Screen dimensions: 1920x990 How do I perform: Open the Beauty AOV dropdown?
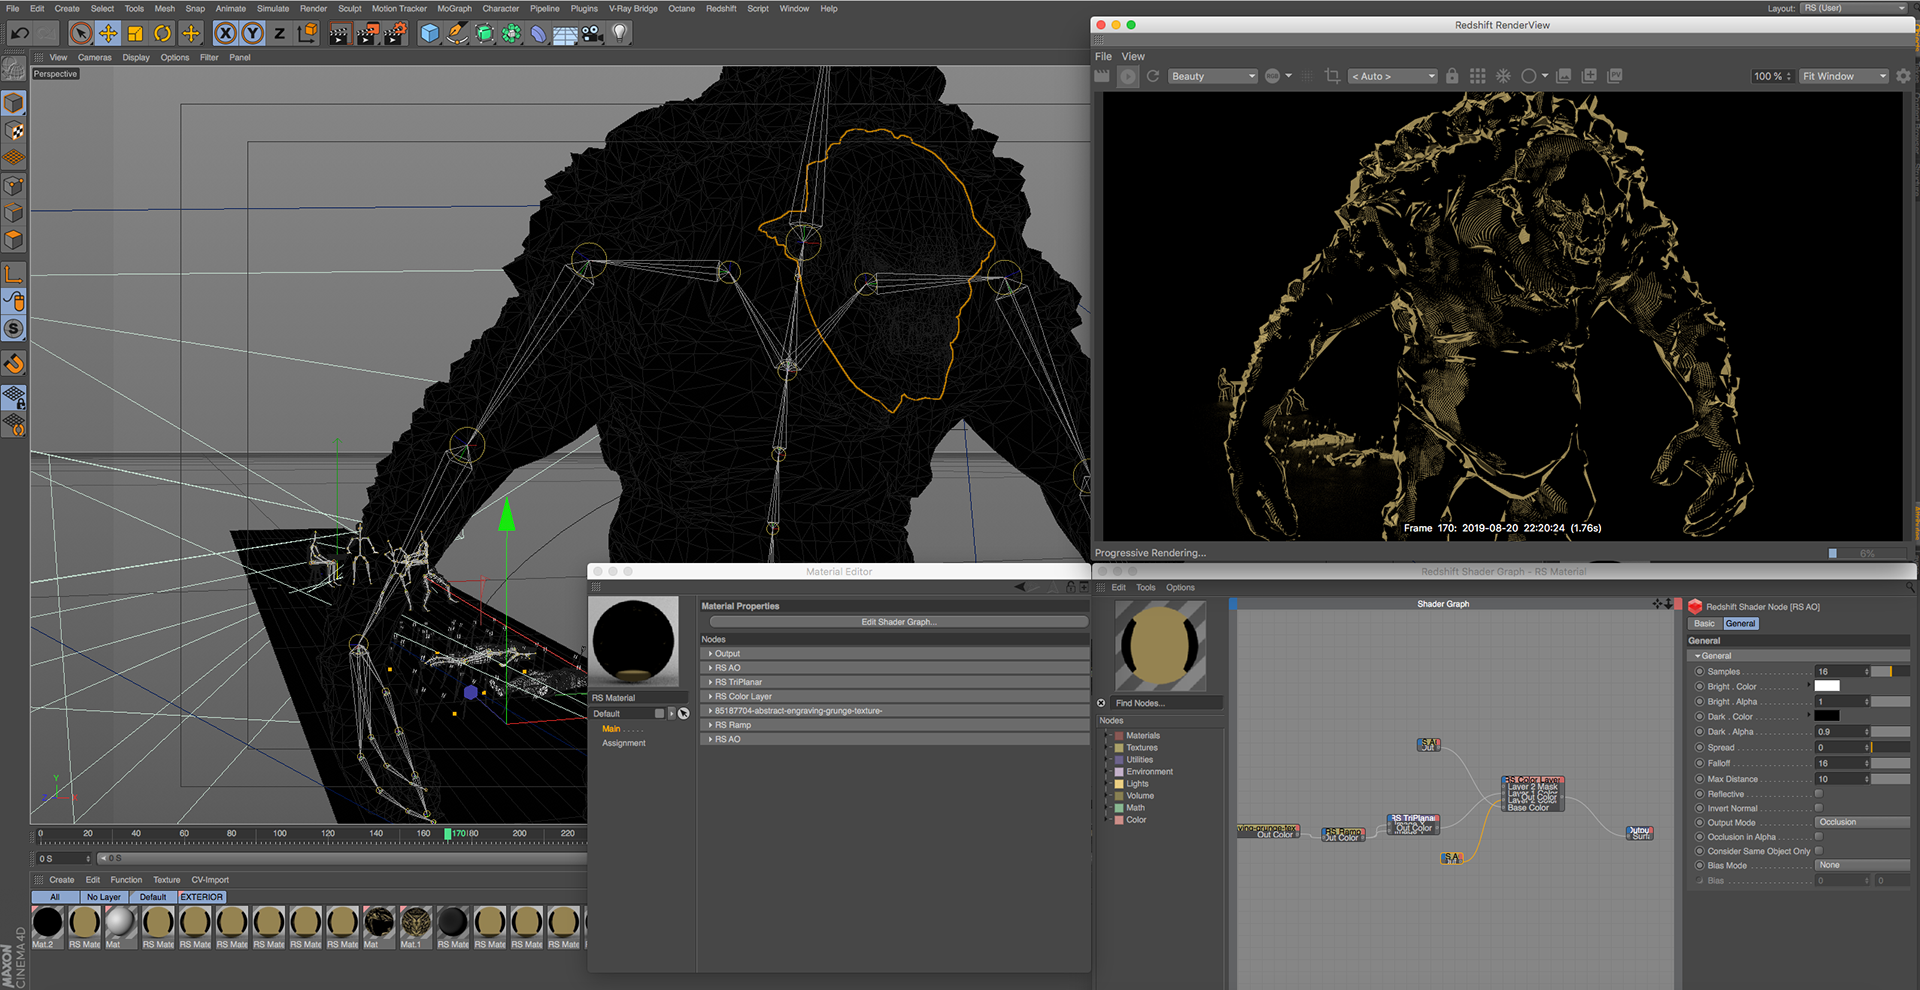coord(1213,76)
